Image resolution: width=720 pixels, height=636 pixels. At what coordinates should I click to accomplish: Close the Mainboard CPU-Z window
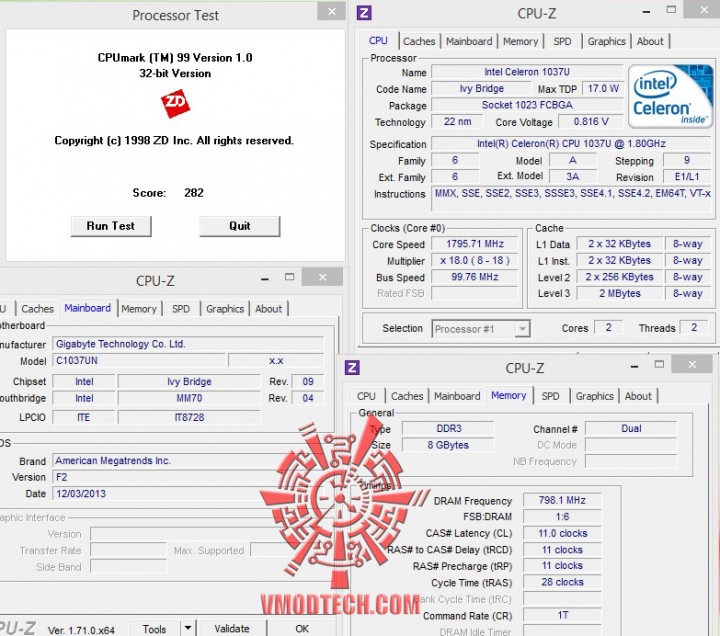click(323, 277)
